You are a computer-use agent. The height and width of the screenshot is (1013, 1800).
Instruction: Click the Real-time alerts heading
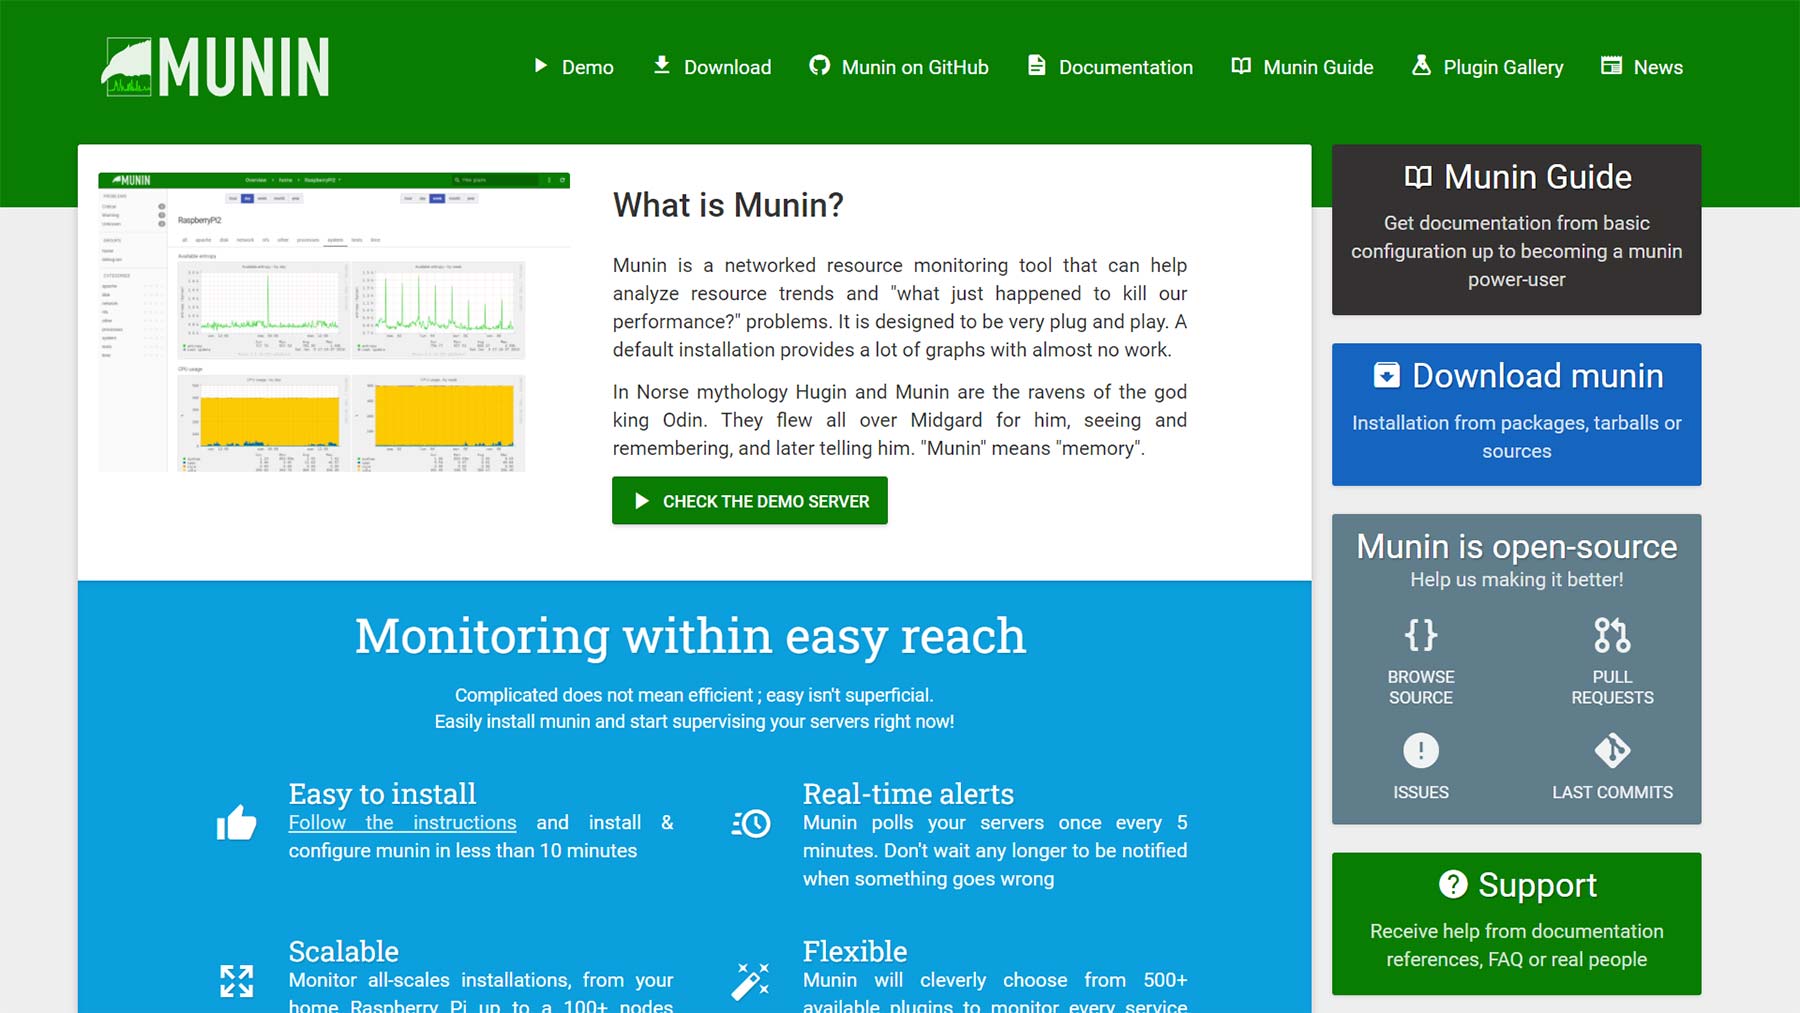click(908, 794)
